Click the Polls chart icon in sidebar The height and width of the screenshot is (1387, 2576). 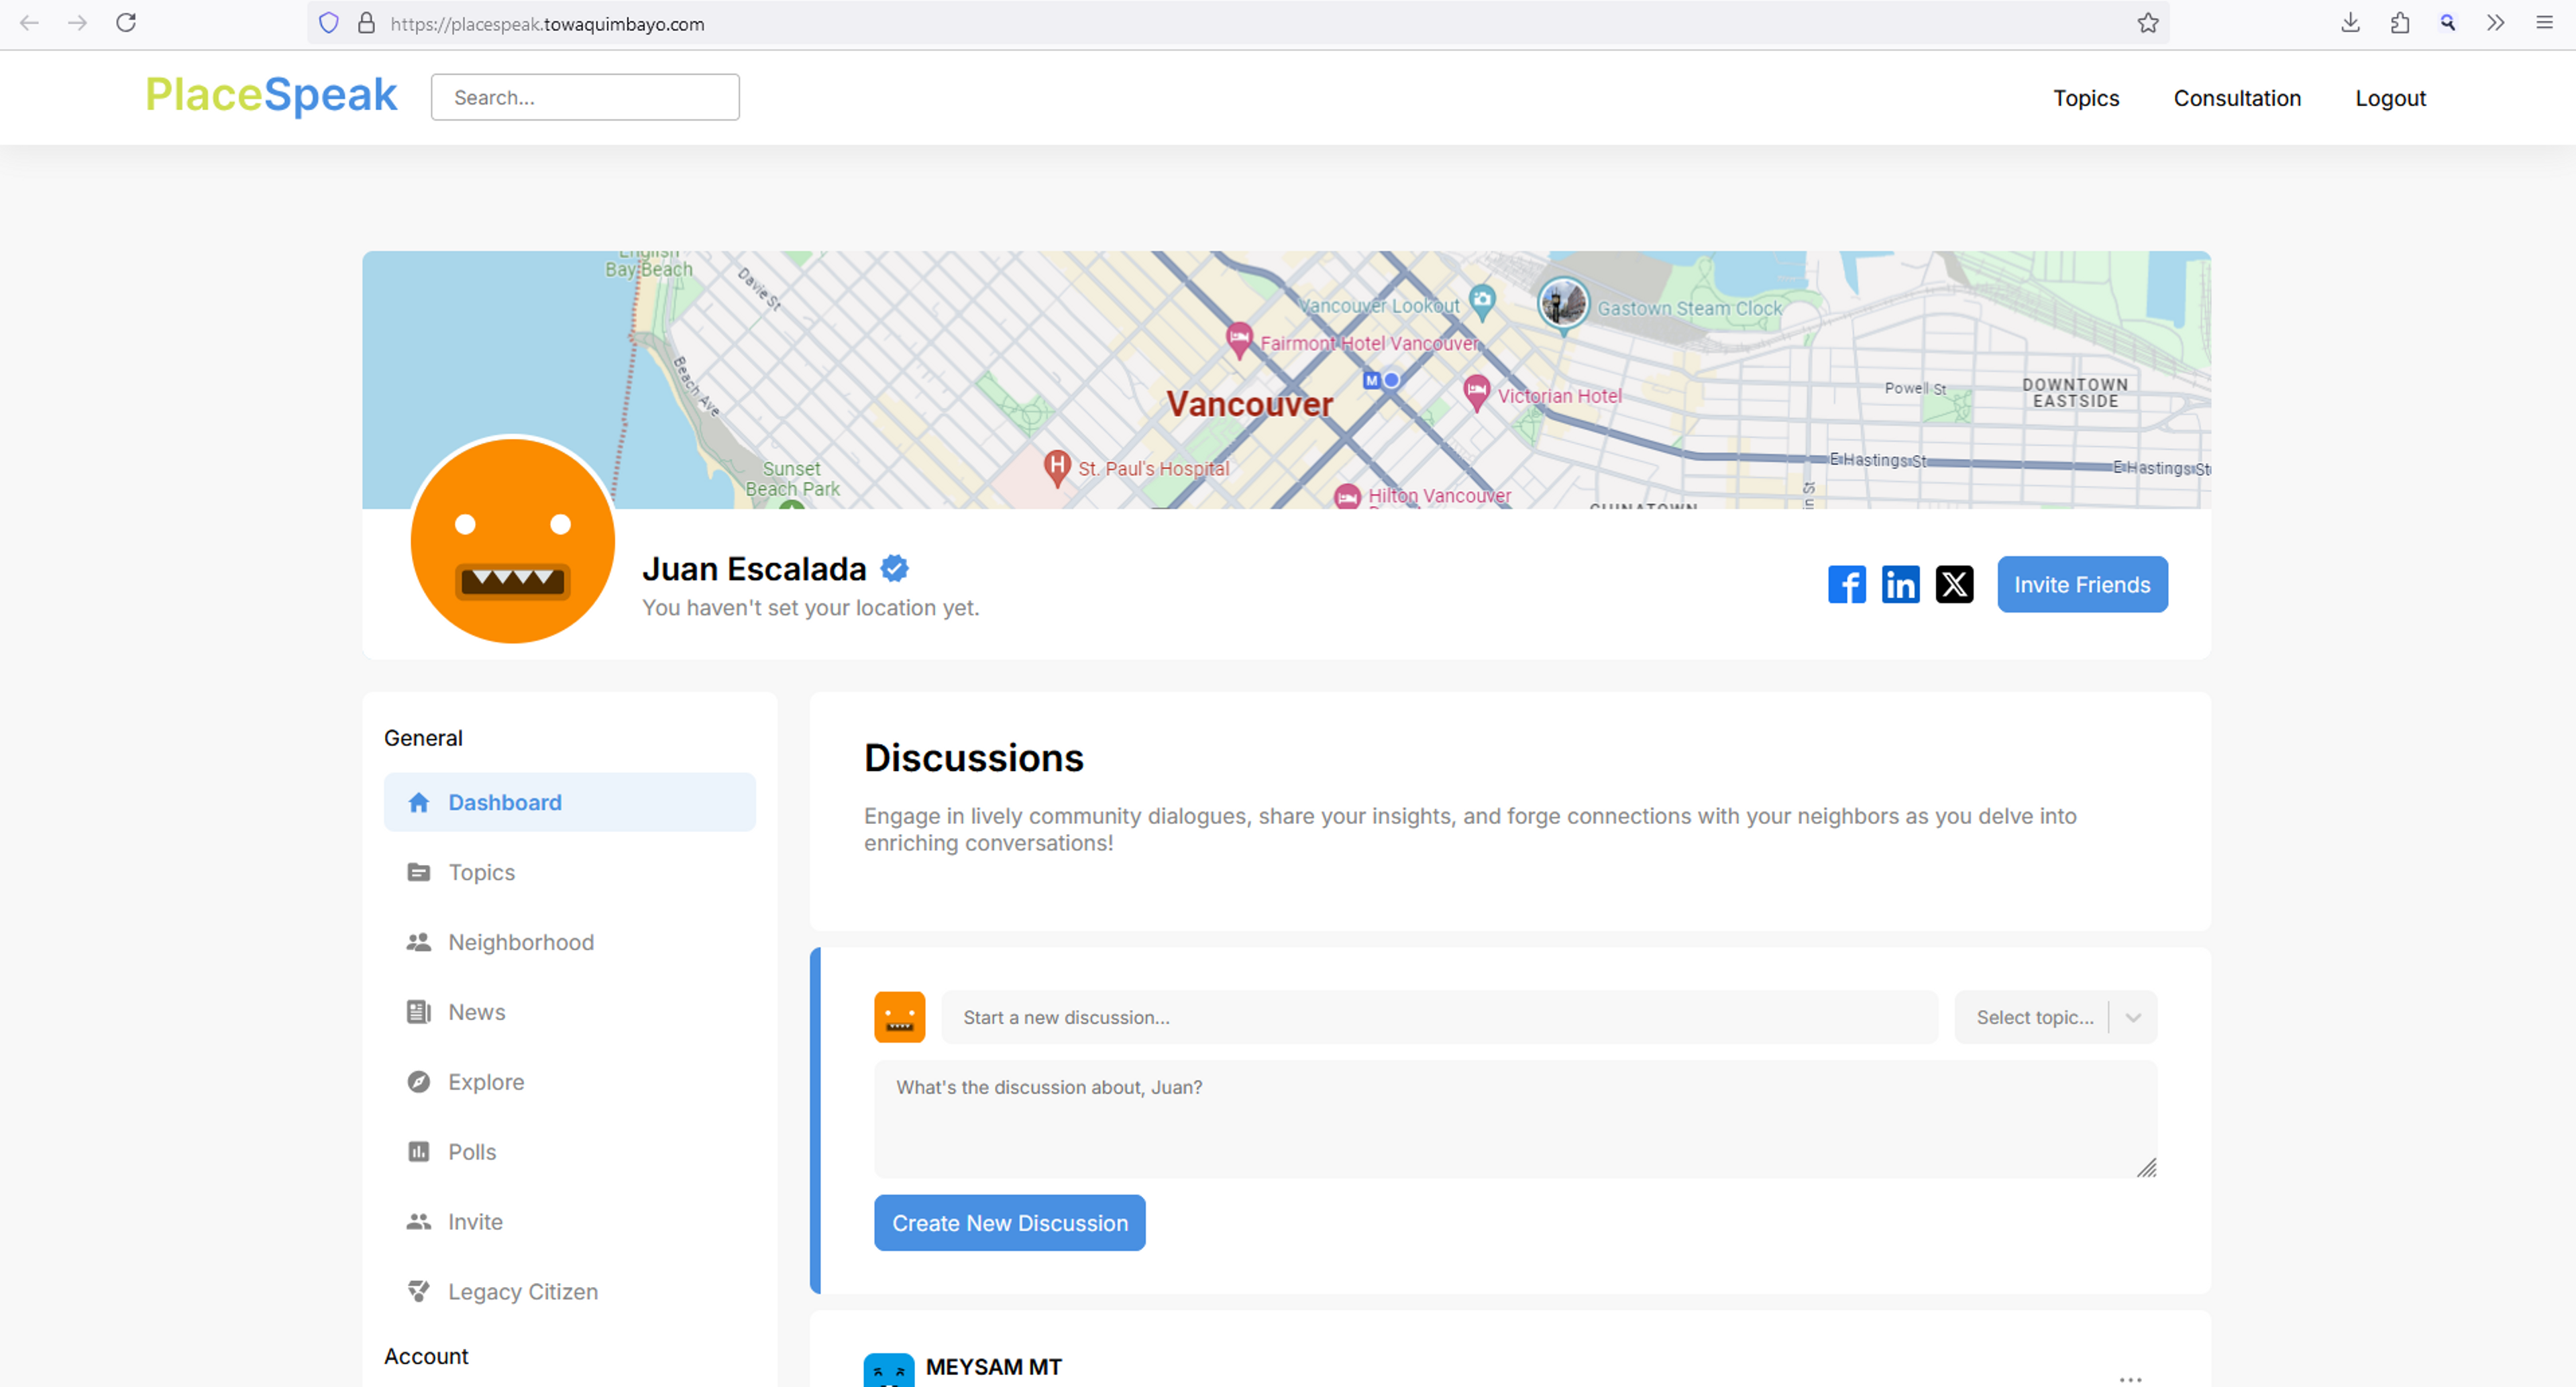pos(419,1152)
